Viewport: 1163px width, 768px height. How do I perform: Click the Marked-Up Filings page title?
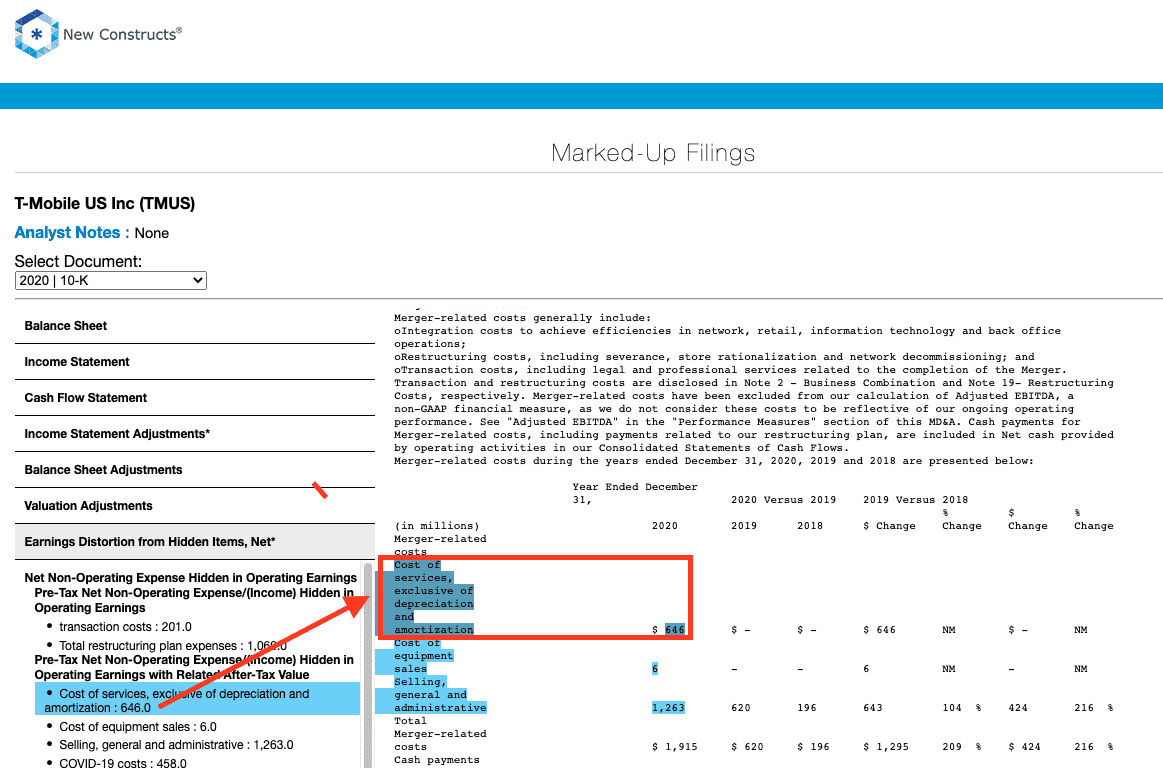tap(653, 153)
